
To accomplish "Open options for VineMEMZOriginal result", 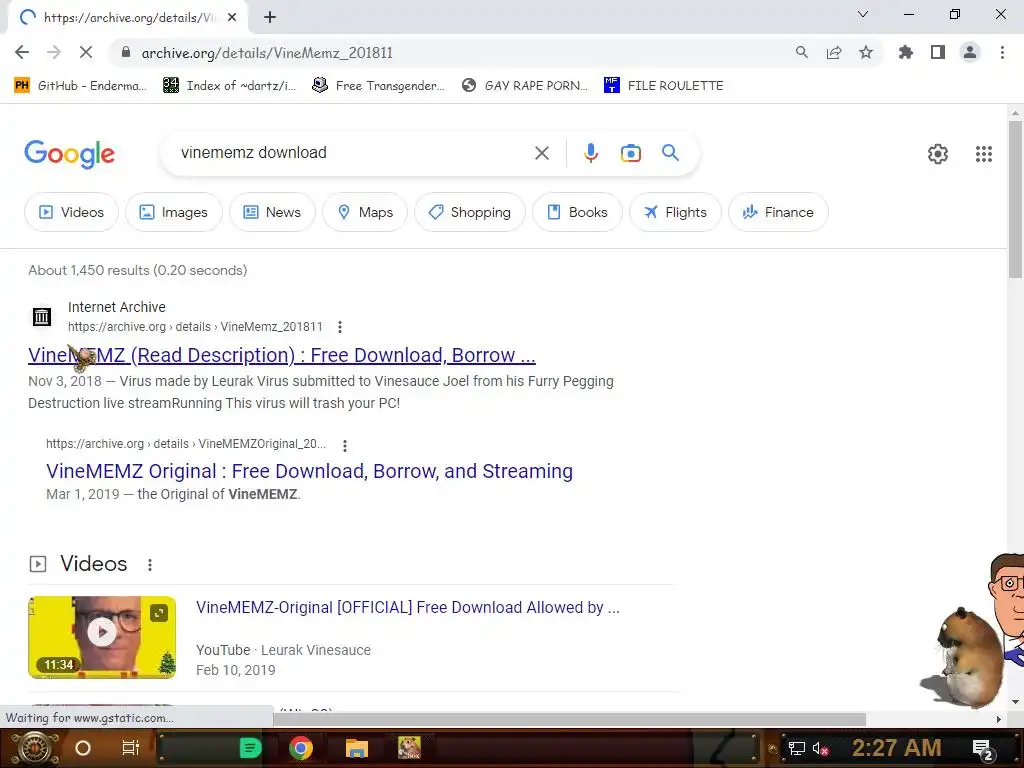I will (x=345, y=445).
